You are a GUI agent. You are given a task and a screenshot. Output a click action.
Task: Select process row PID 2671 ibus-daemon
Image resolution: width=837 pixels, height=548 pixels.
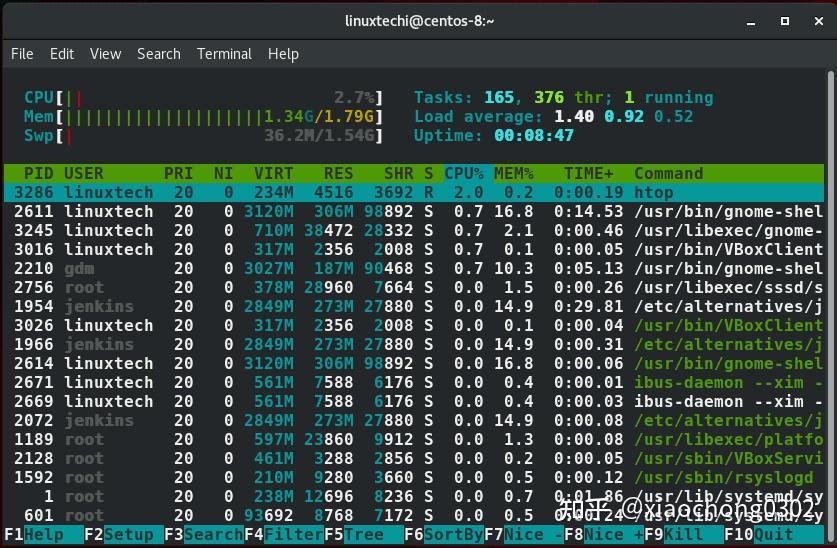(414, 383)
